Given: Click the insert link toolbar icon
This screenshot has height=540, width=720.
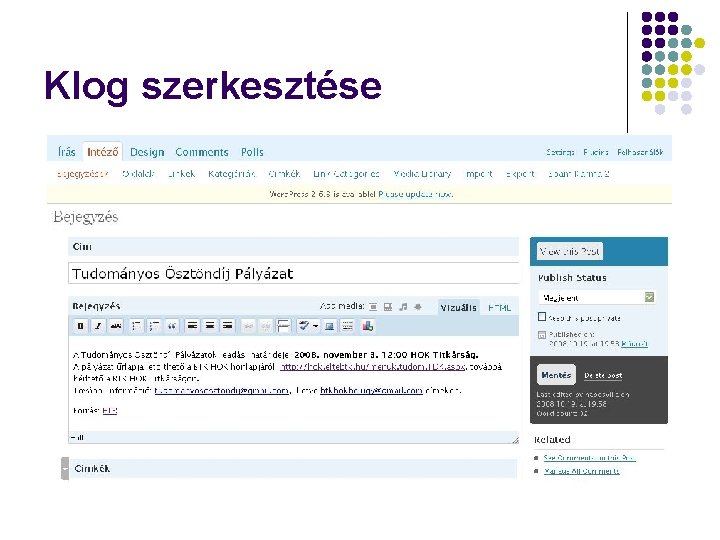Looking at the screenshot, I should (x=248, y=326).
